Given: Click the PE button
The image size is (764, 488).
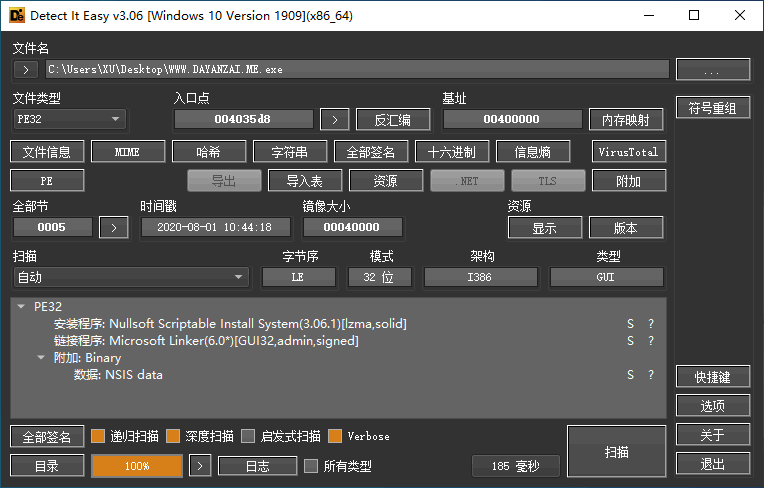Looking at the screenshot, I should click(x=47, y=181).
